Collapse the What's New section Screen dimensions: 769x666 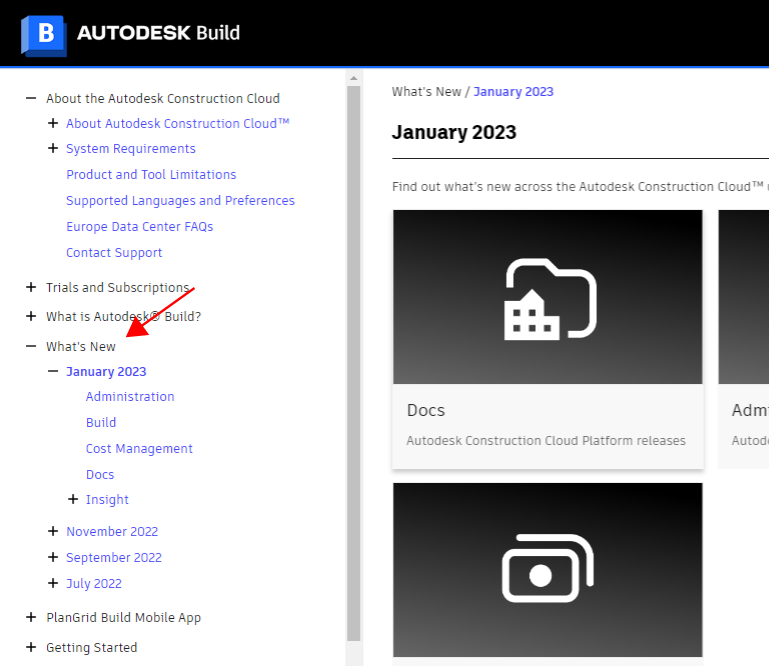point(31,346)
